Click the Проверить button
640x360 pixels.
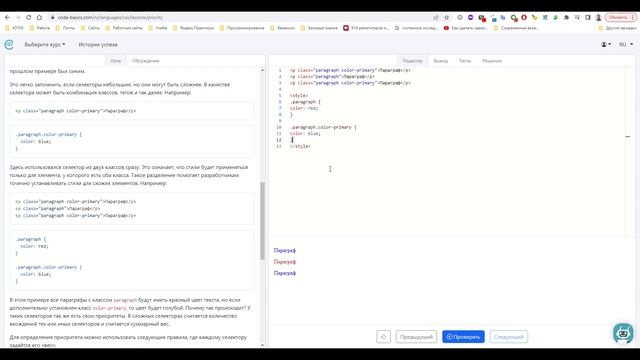pyautogui.click(x=463, y=337)
